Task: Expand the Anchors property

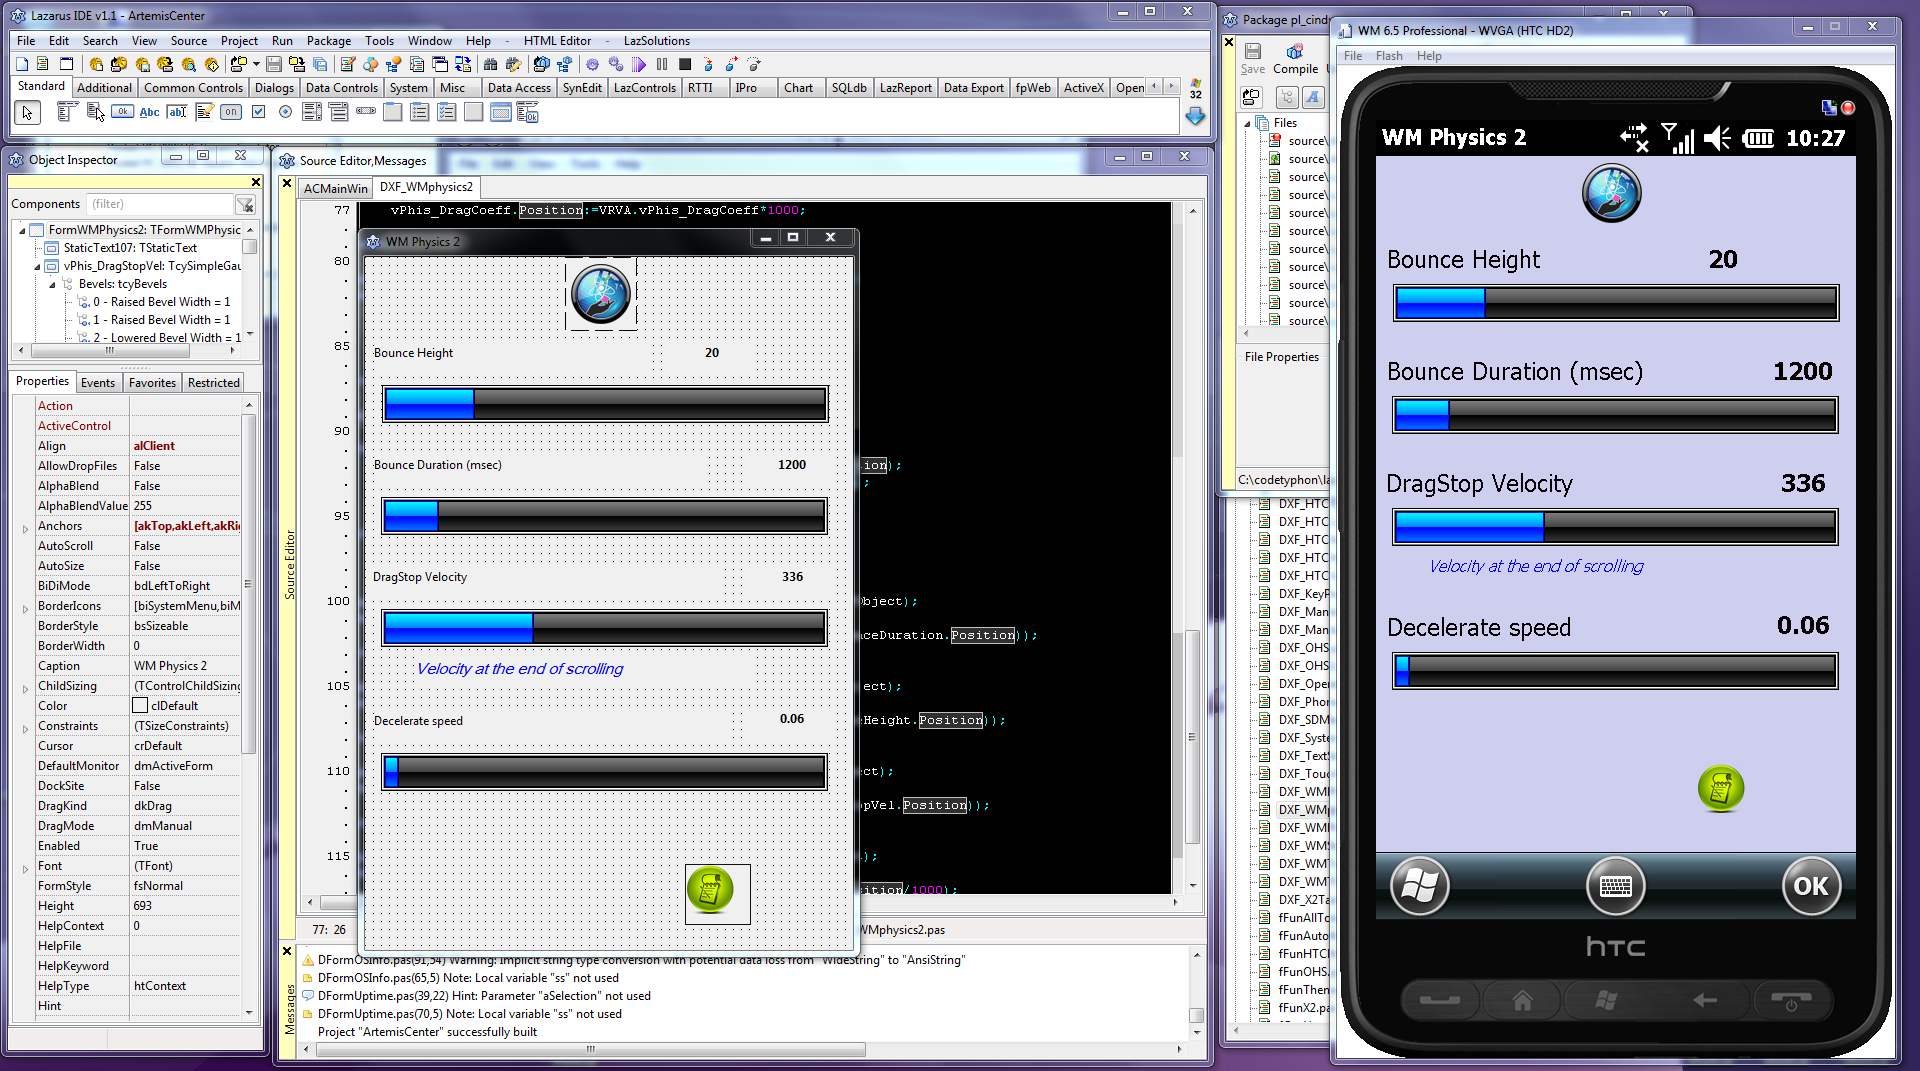Action: pyautogui.click(x=25, y=527)
